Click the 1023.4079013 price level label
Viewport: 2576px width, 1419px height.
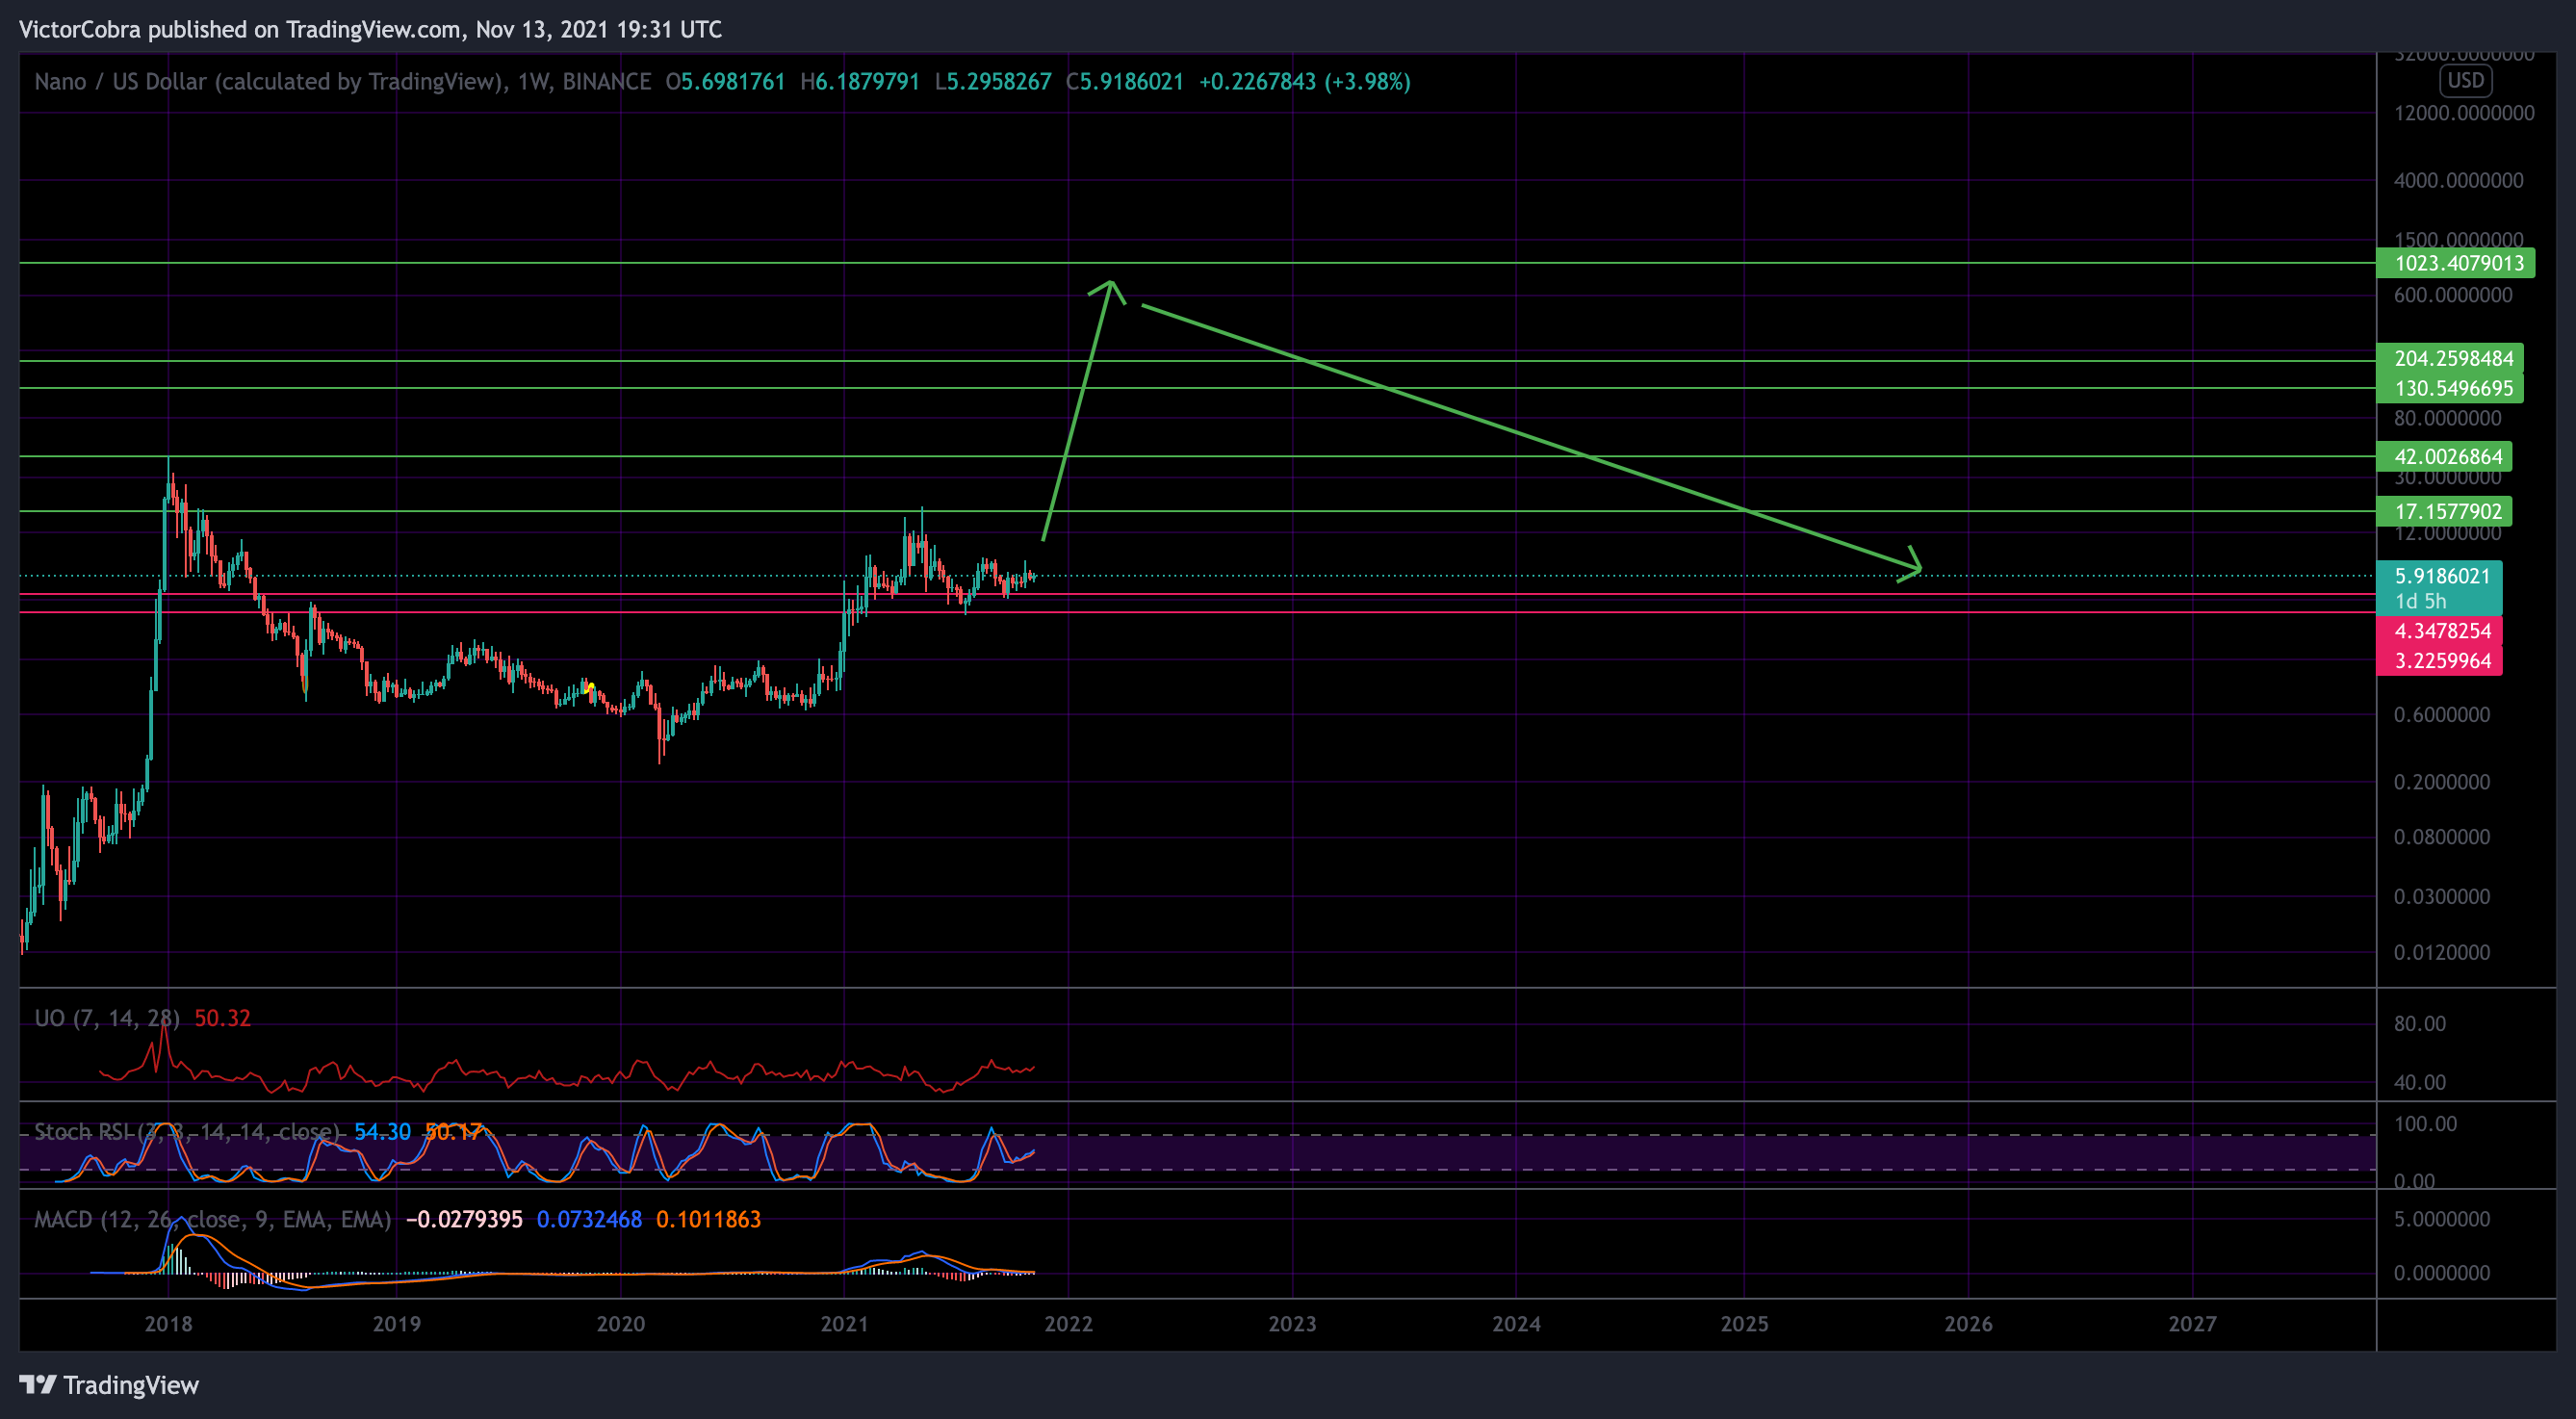[x=2455, y=263]
